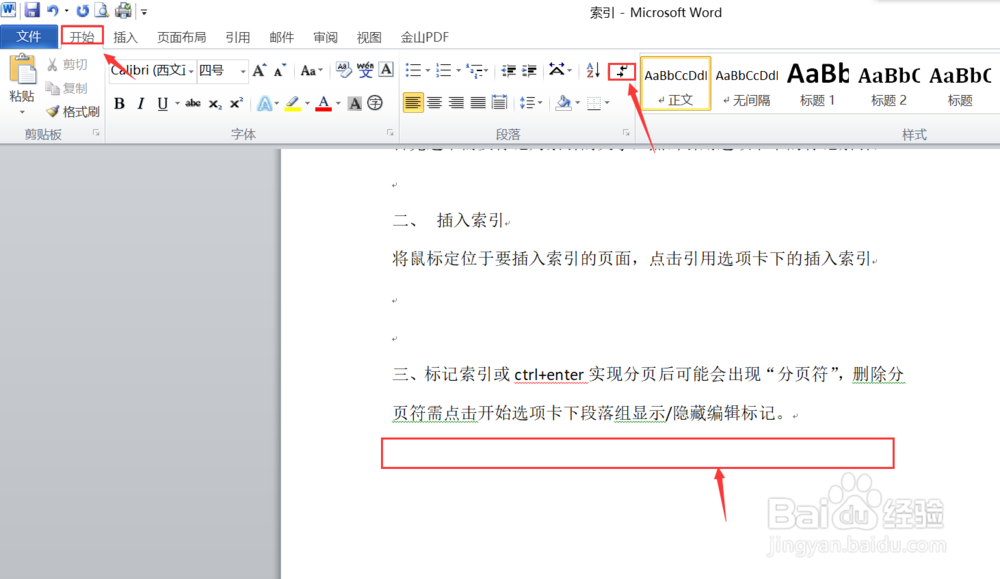Screen dimensions: 1000x579
Task: Toggle subscript formatting
Action: pyautogui.click(x=215, y=103)
